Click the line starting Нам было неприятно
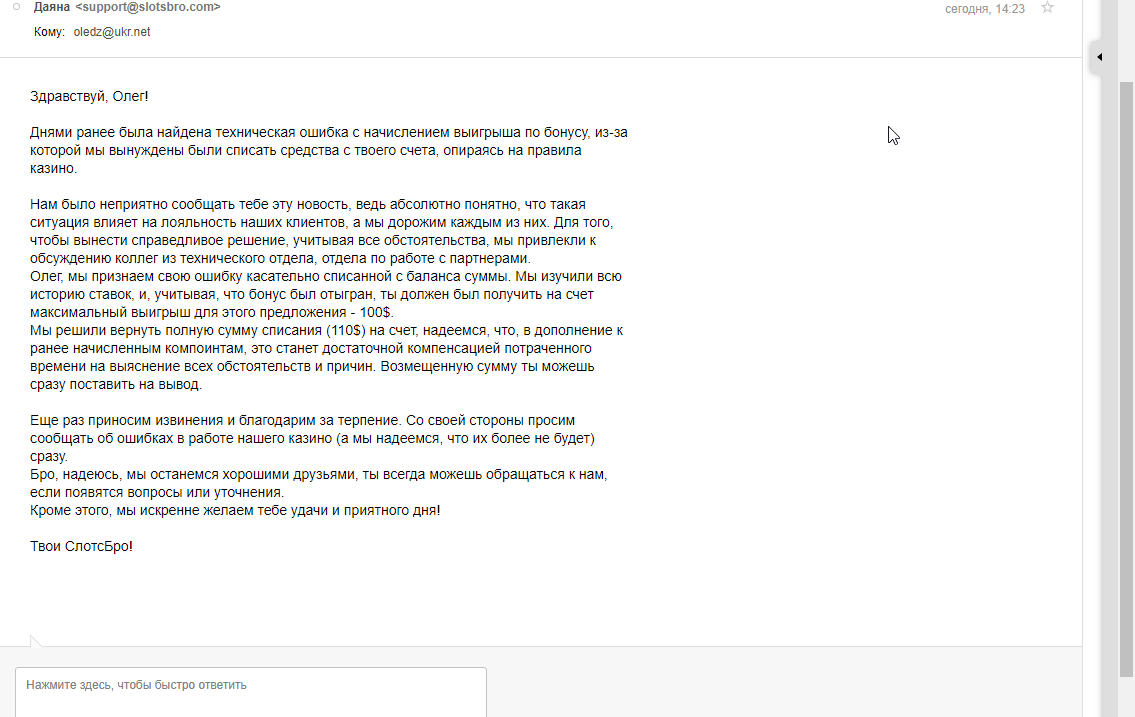The image size is (1135, 717). click(x=308, y=204)
